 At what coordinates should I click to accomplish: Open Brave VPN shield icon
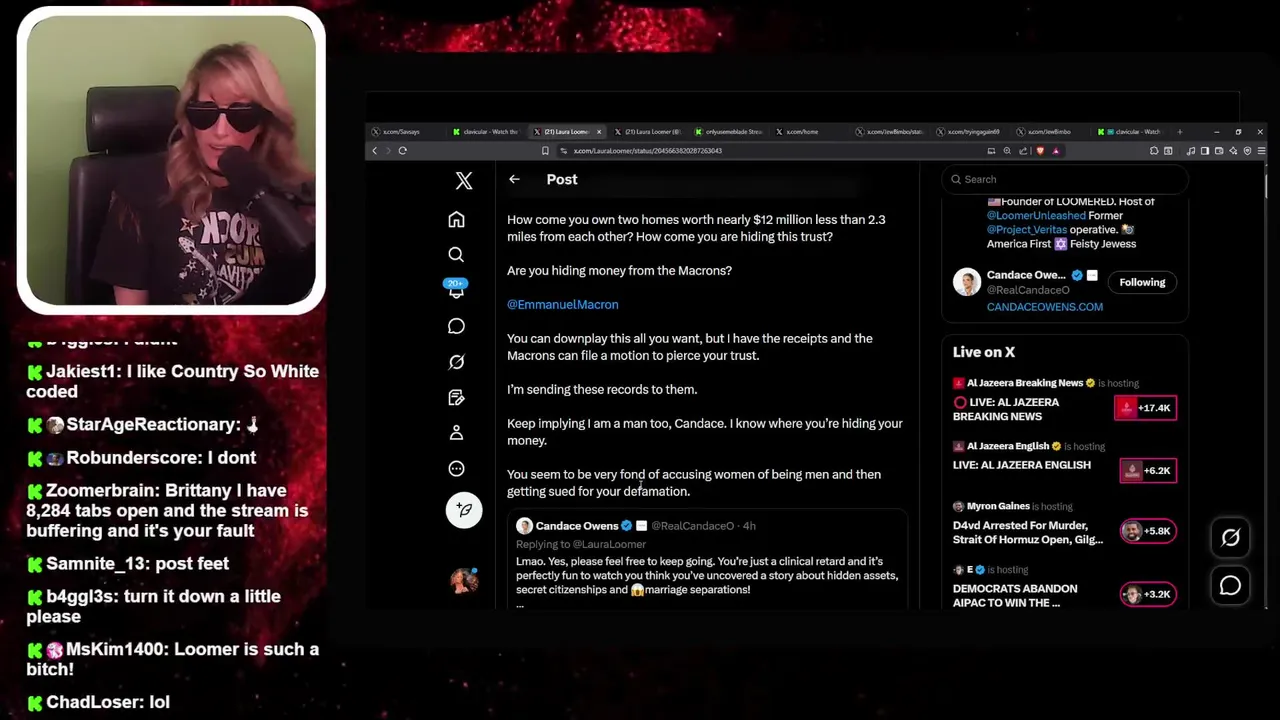click(1247, 151)
